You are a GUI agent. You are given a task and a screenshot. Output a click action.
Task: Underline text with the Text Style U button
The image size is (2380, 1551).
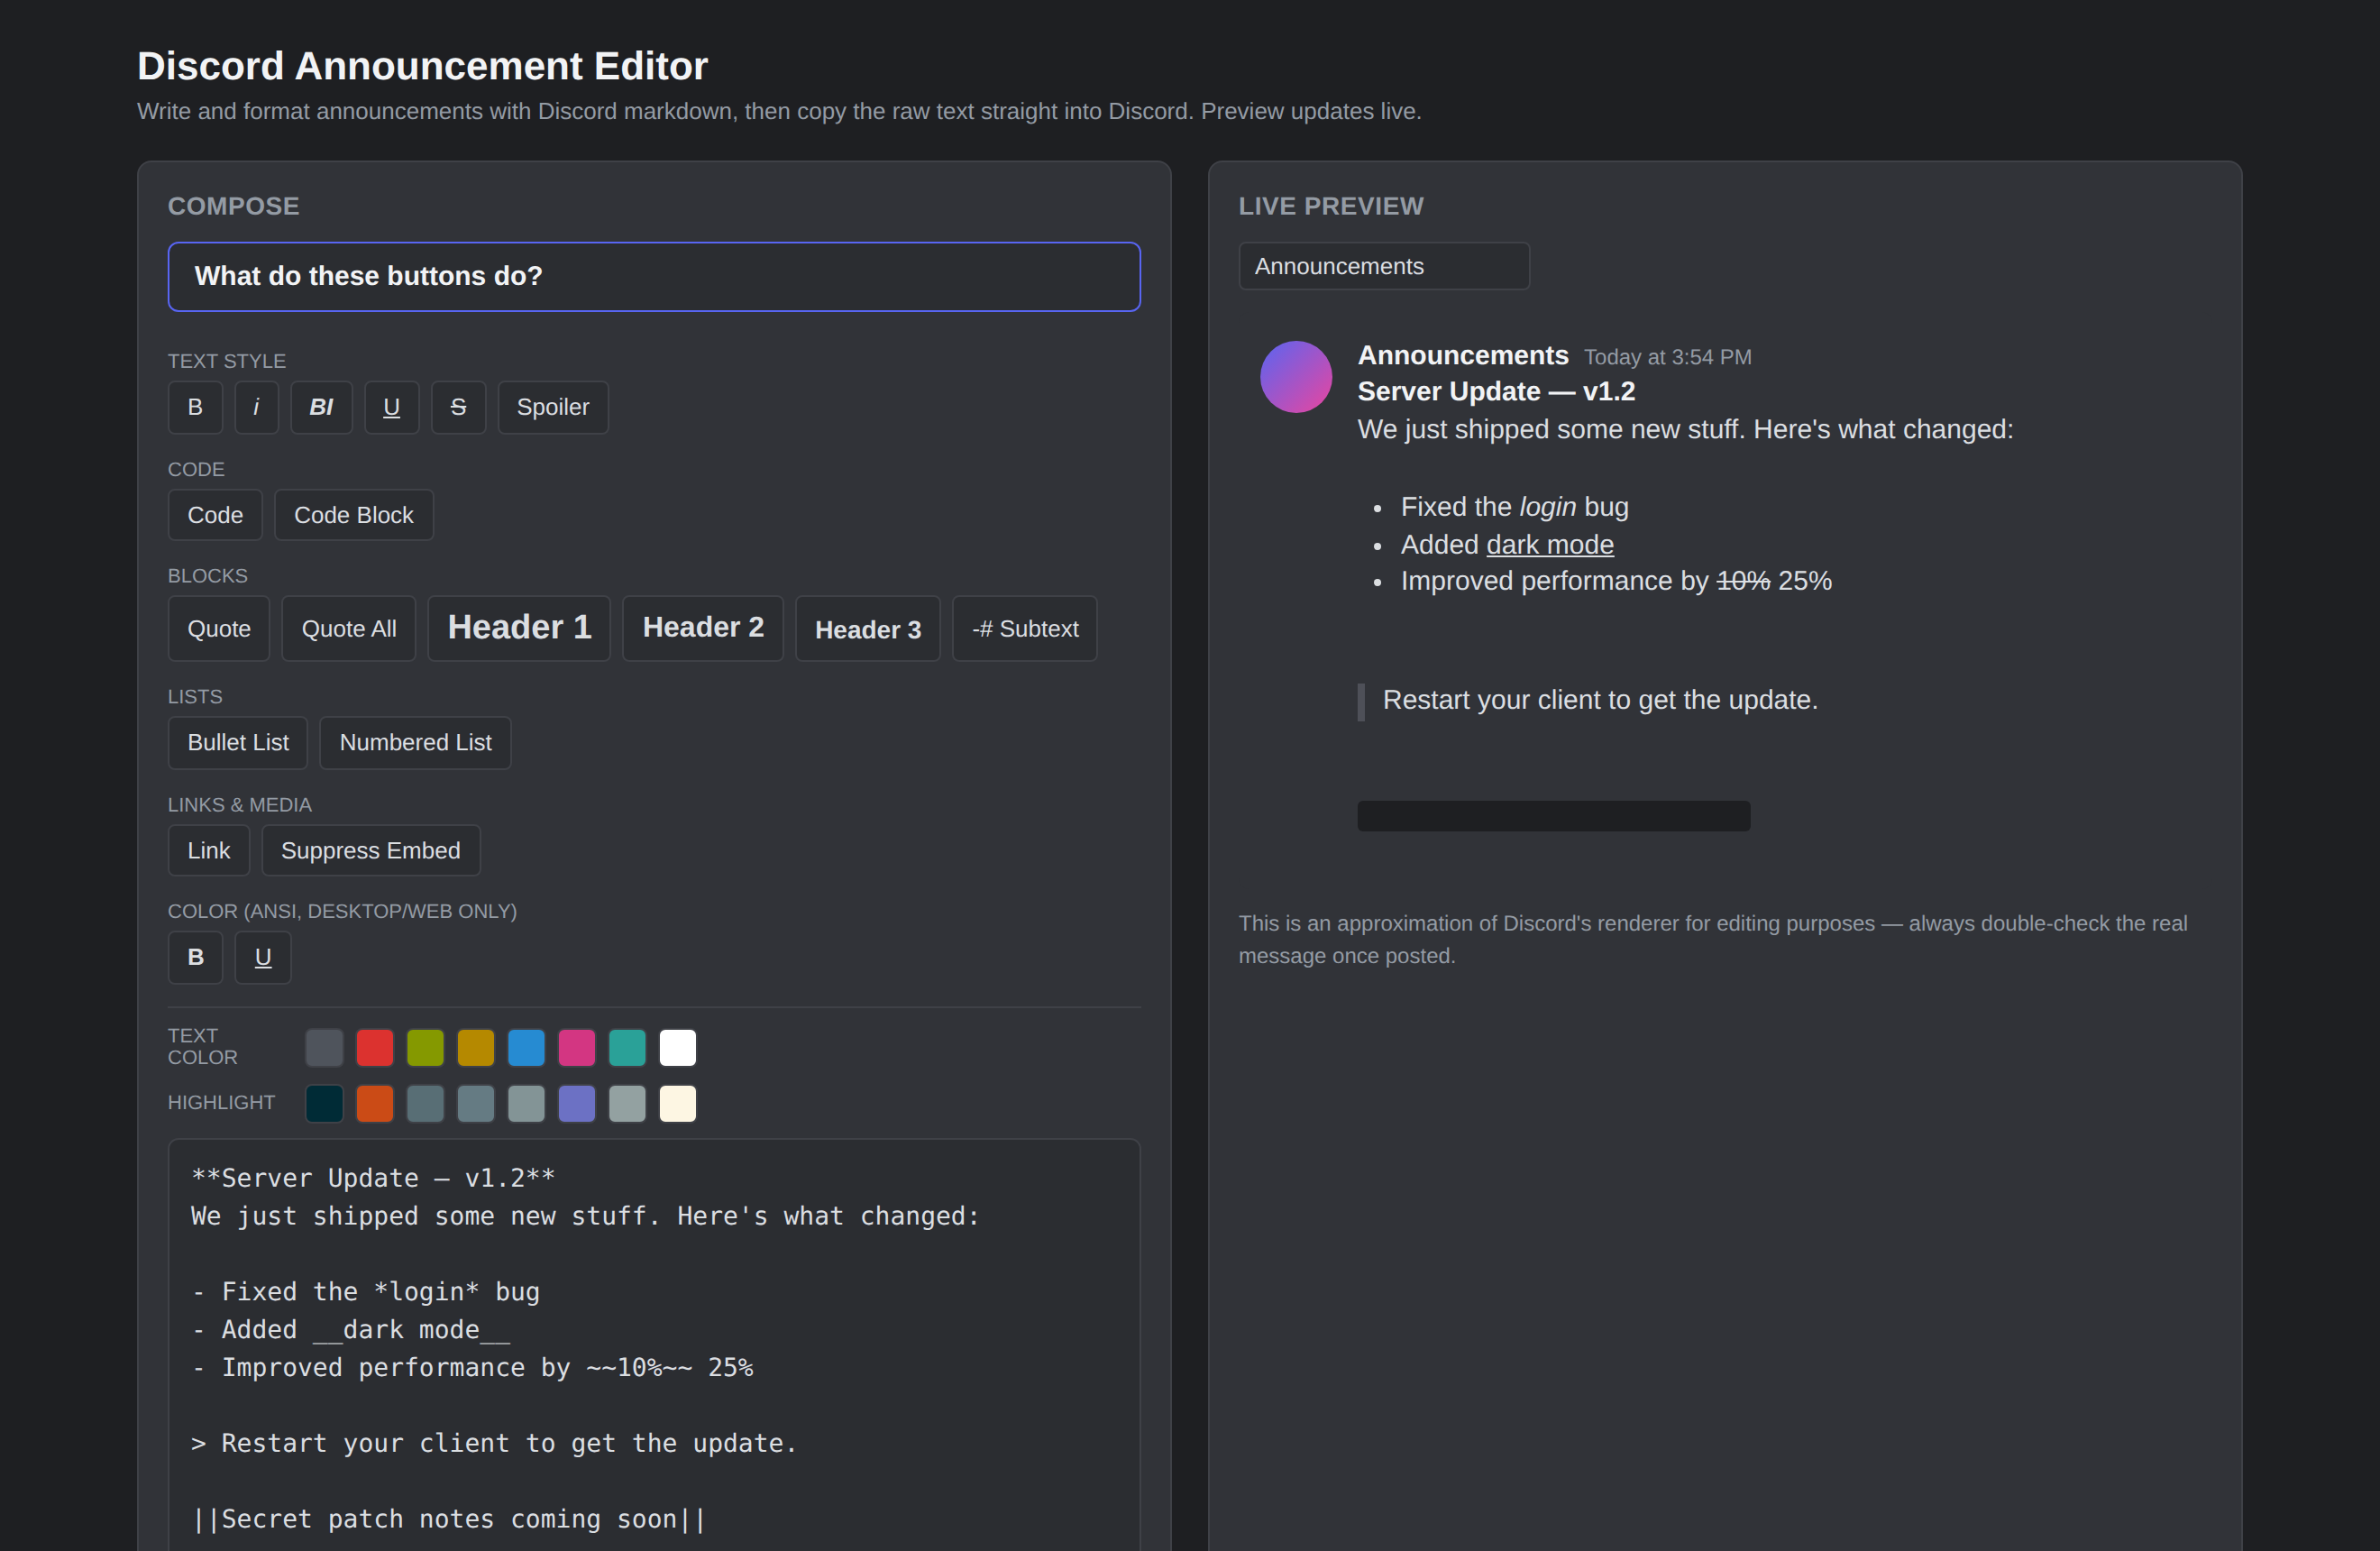391,407
